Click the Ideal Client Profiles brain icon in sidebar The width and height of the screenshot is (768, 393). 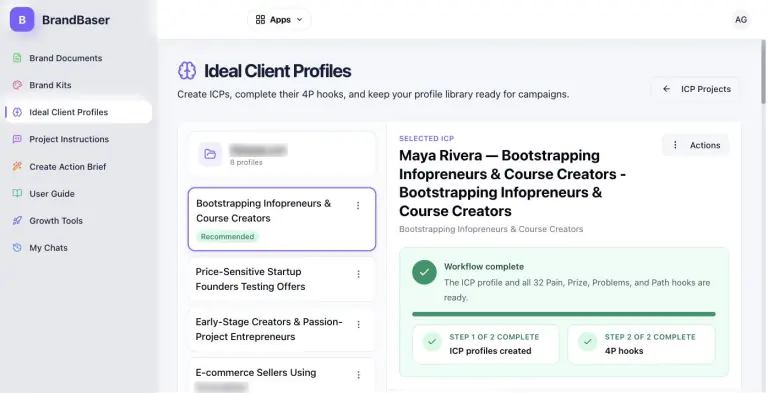(17, 112)
